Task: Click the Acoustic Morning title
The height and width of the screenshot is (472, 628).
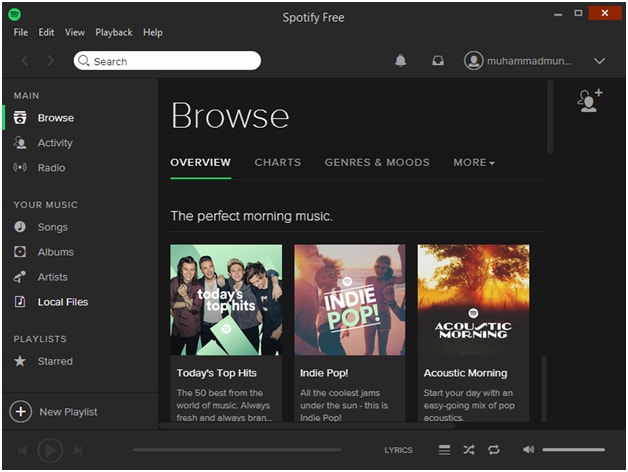Action: tap(465, 373)
